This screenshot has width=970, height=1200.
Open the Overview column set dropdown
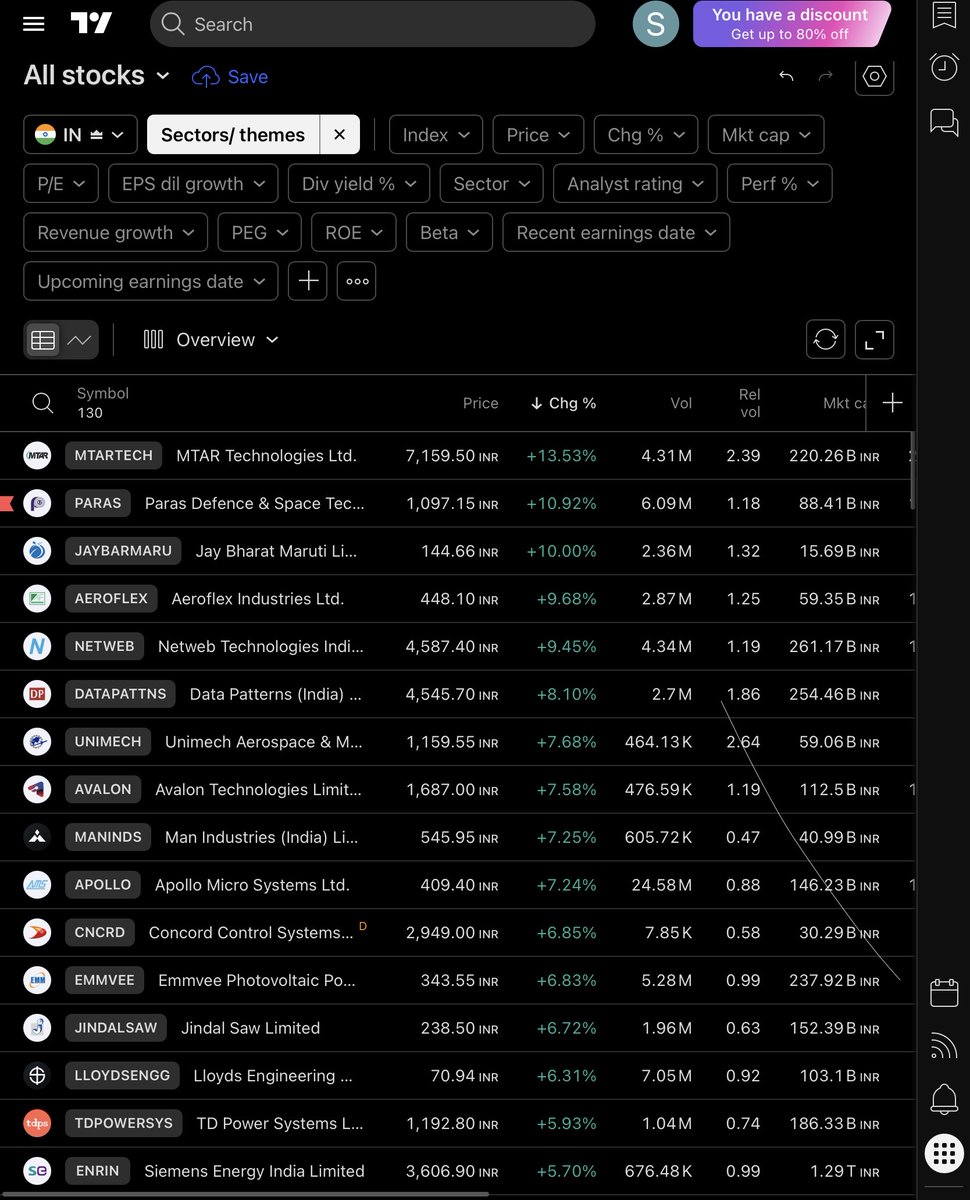(211, 340)
